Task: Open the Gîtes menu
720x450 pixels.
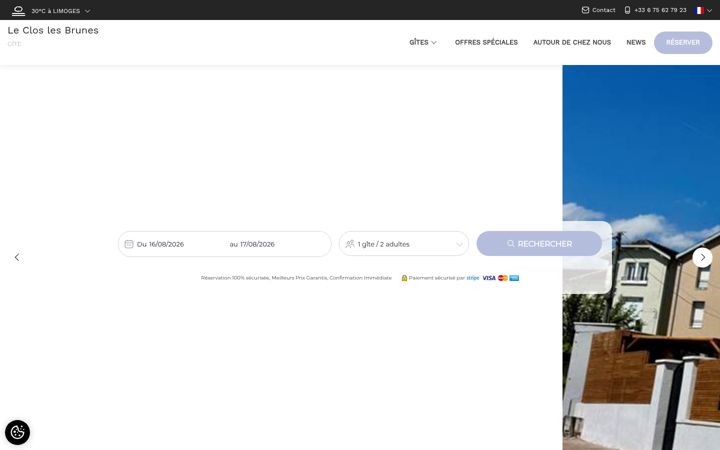Action: click(418, 42)
